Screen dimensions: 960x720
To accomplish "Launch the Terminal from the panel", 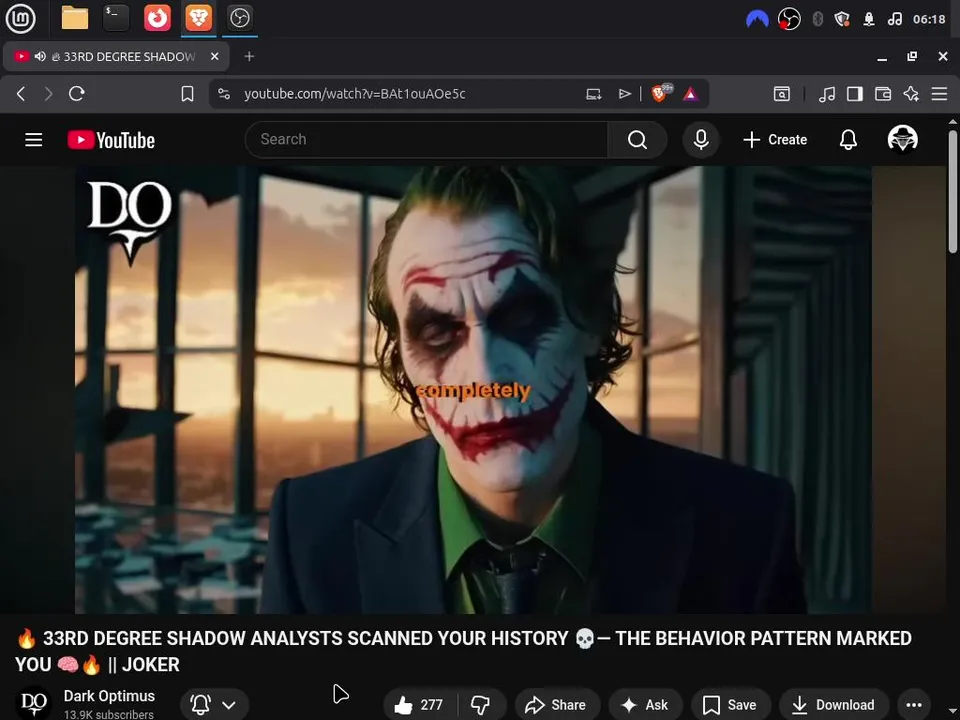I will [116, 18].
